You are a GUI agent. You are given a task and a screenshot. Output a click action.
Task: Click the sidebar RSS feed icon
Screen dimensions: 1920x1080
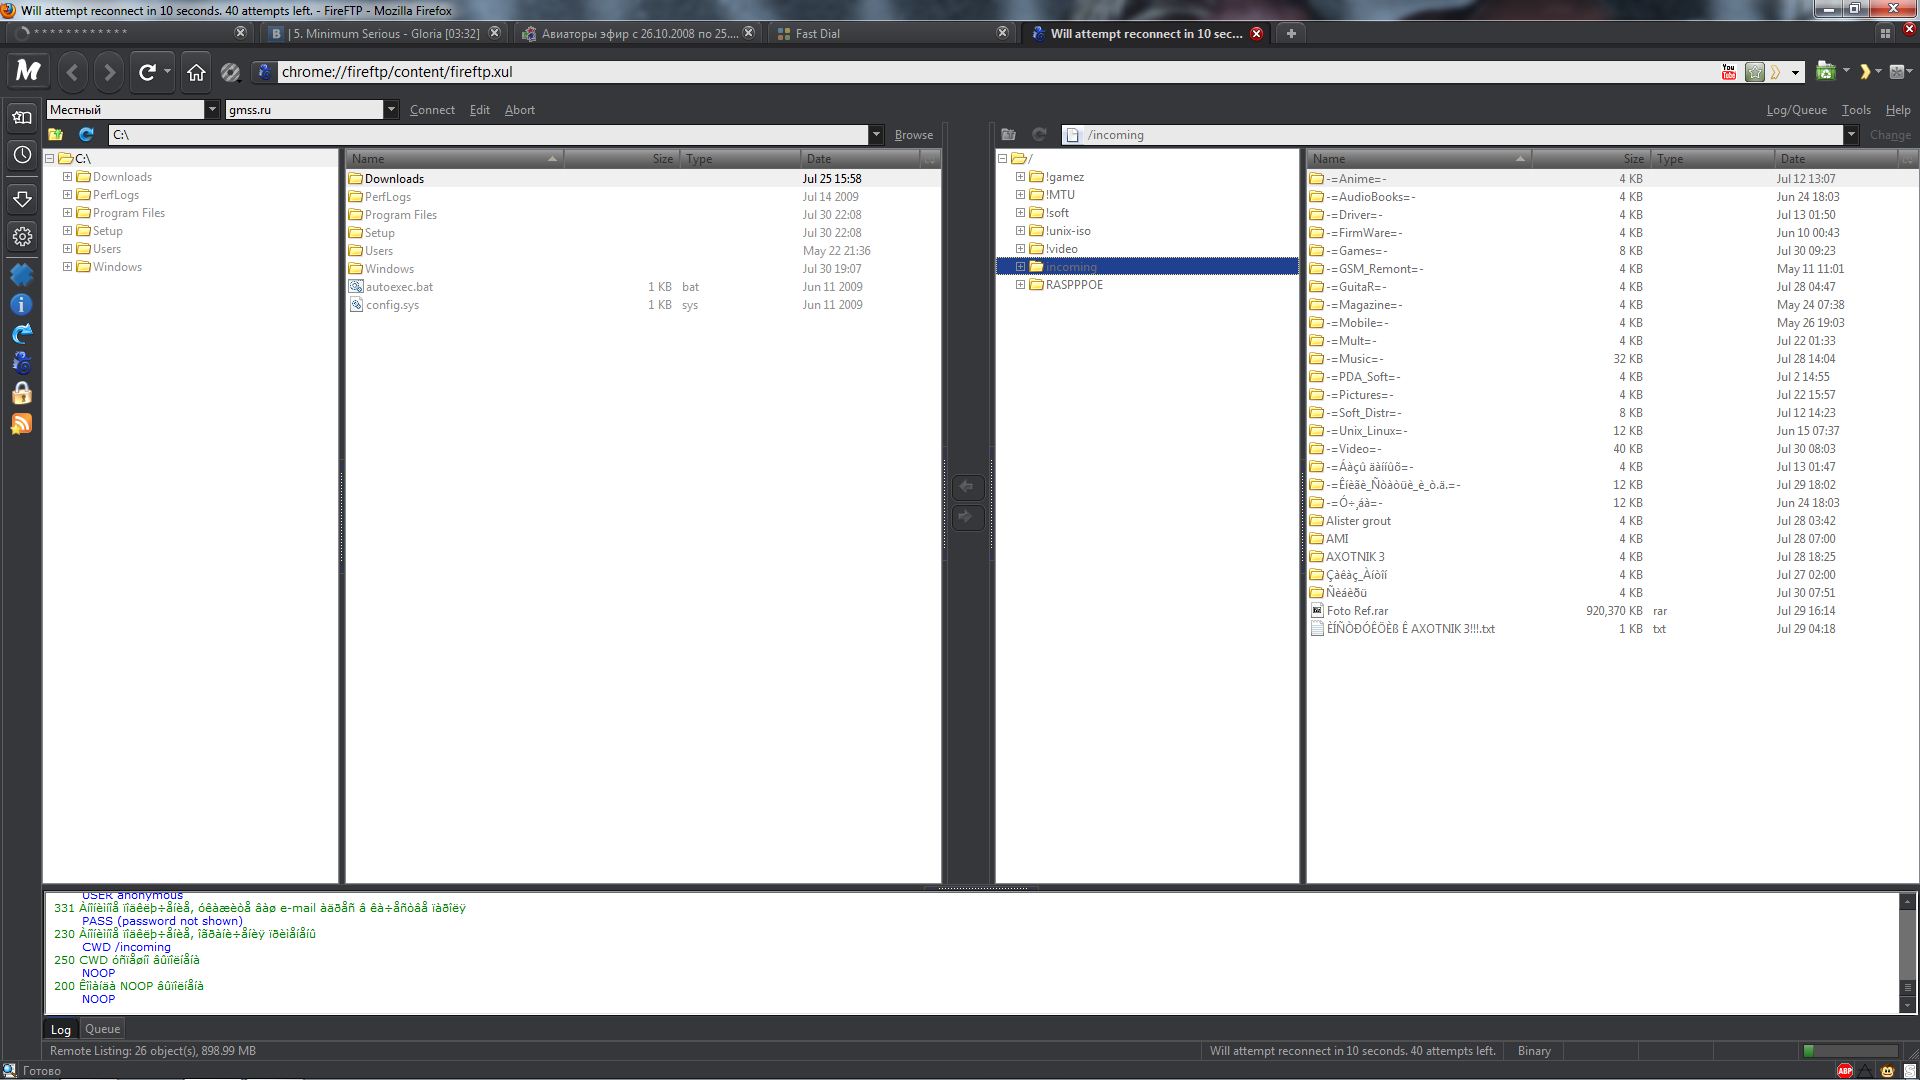click(x=22, y=424)
